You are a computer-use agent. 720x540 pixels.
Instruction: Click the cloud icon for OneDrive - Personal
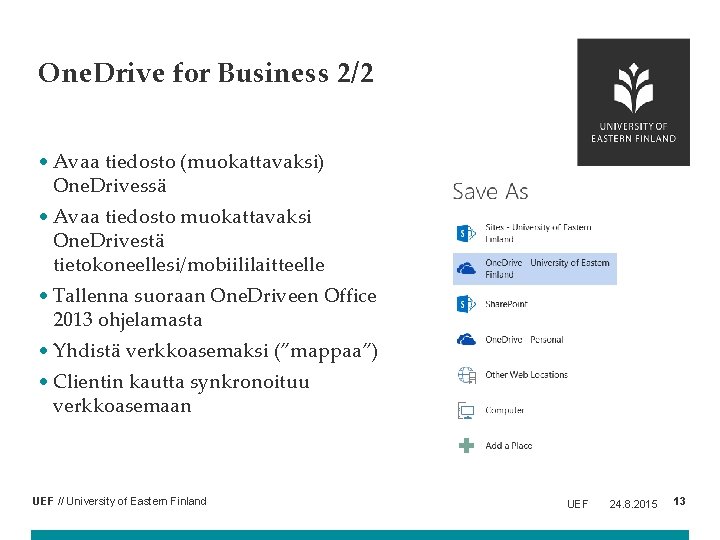466,339
